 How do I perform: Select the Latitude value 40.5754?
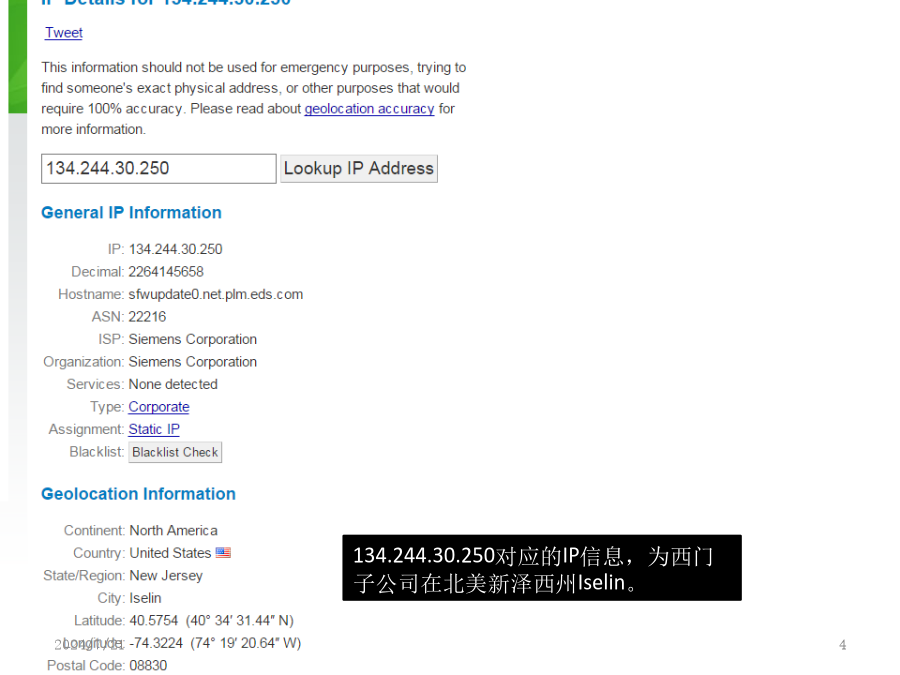click(154, 620)
